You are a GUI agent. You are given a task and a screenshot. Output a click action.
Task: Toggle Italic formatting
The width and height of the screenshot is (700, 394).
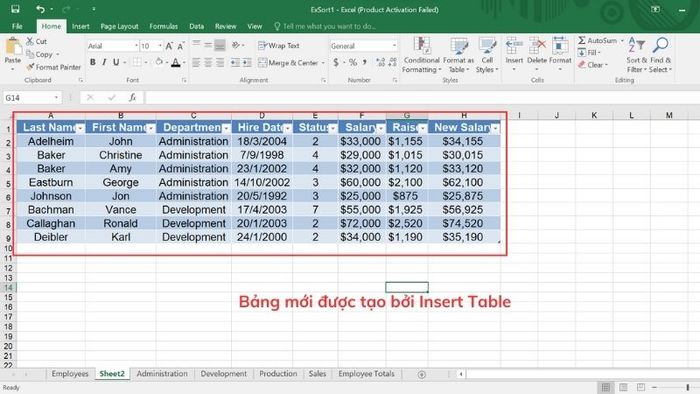point(104,62)
